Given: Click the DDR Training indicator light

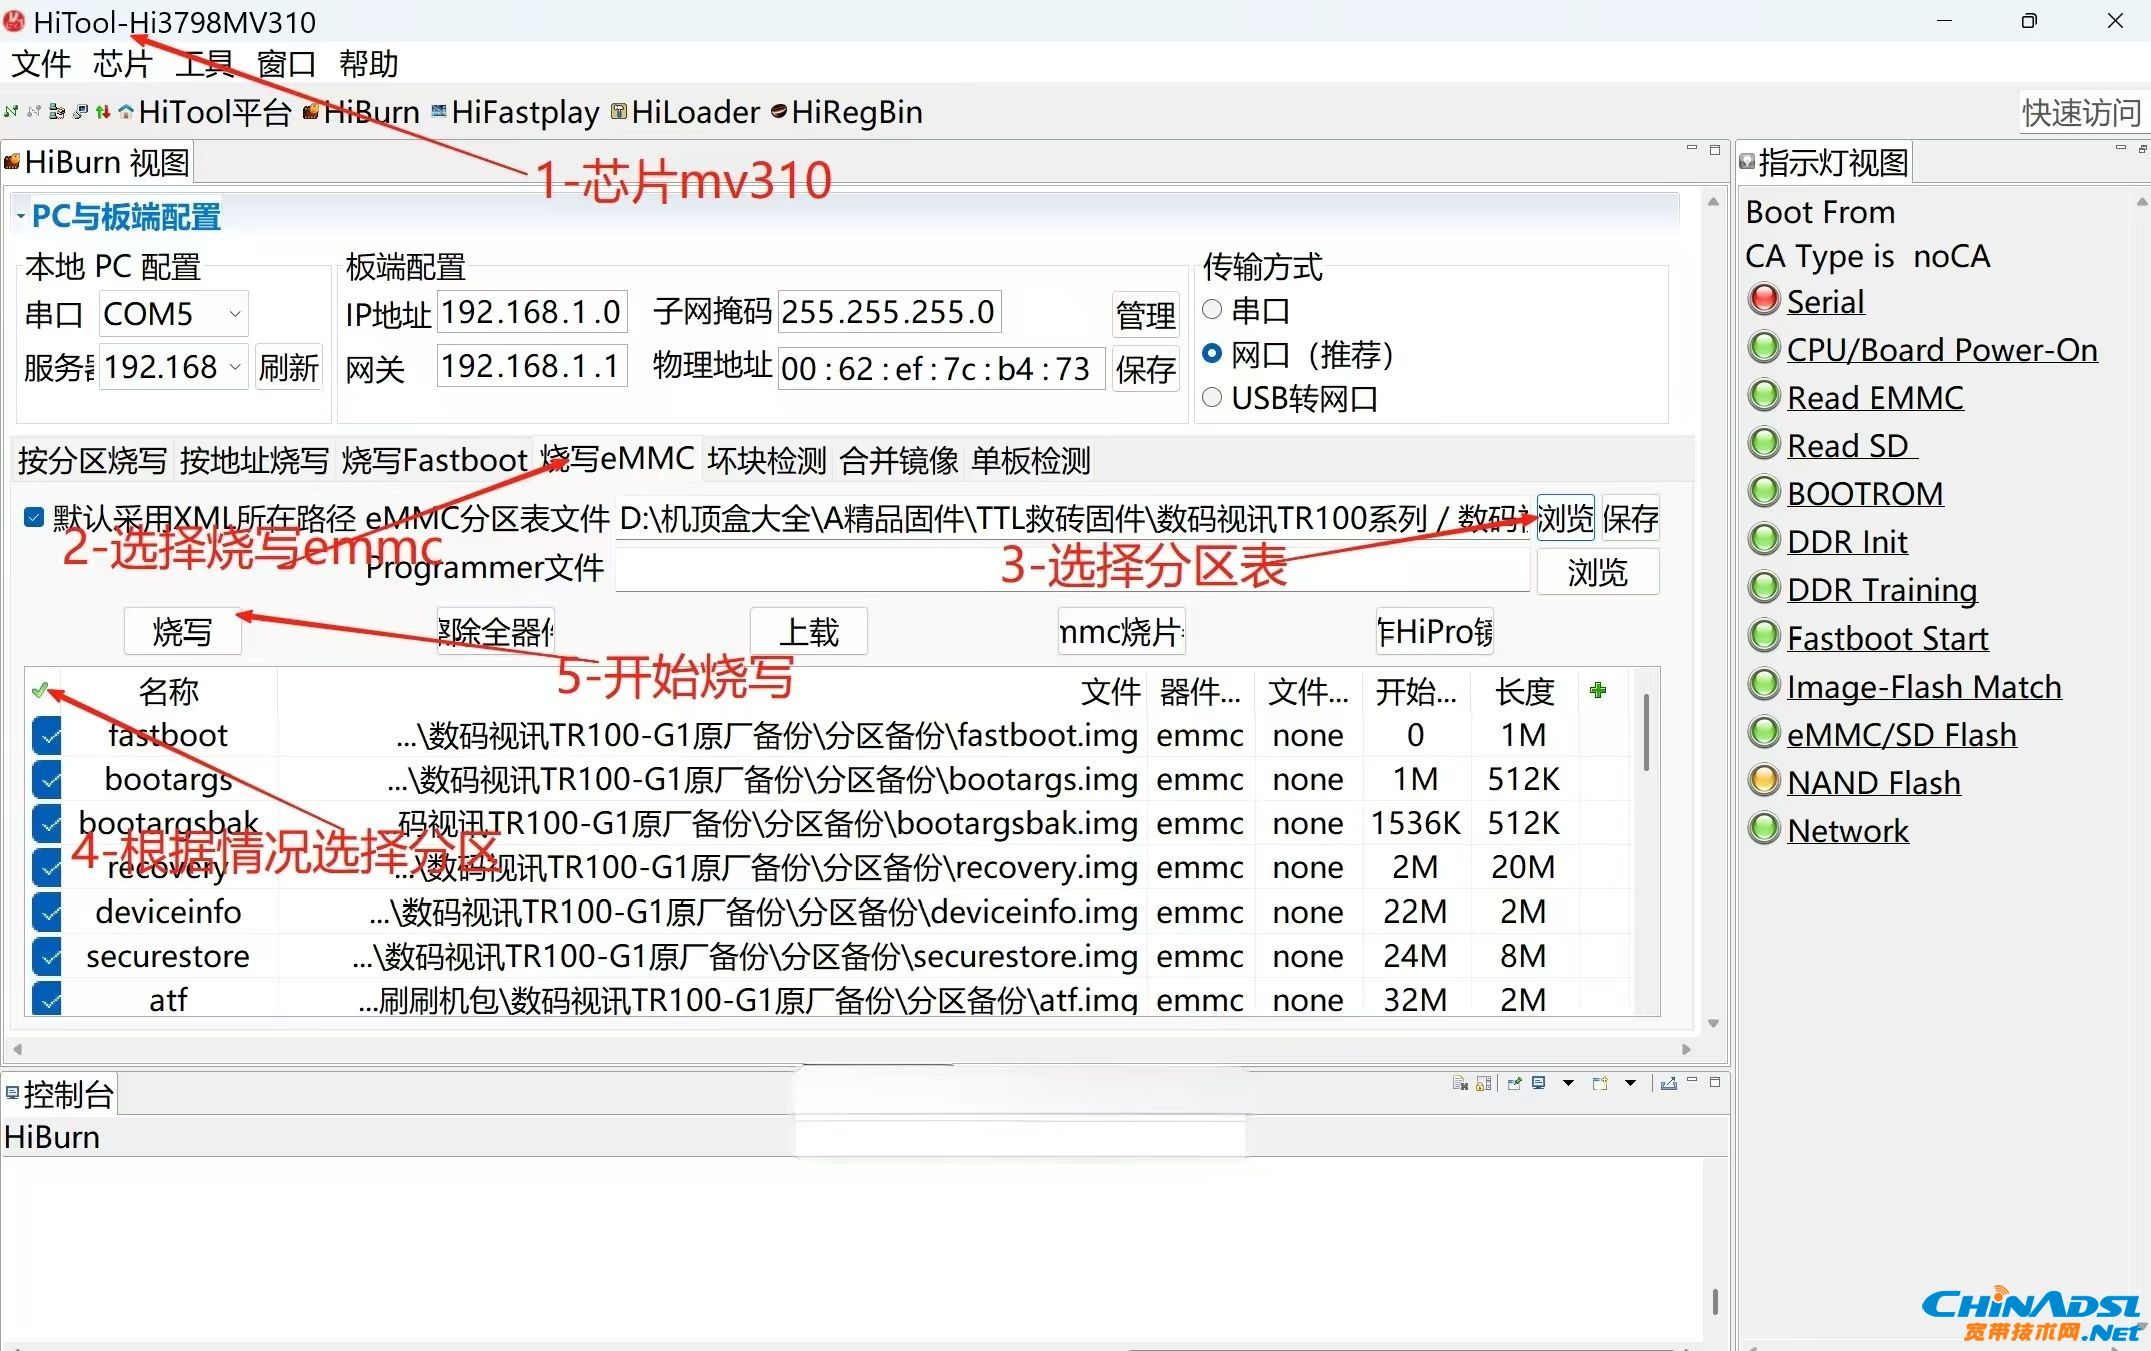Looking at the screenshot, I should [1764, 587].
